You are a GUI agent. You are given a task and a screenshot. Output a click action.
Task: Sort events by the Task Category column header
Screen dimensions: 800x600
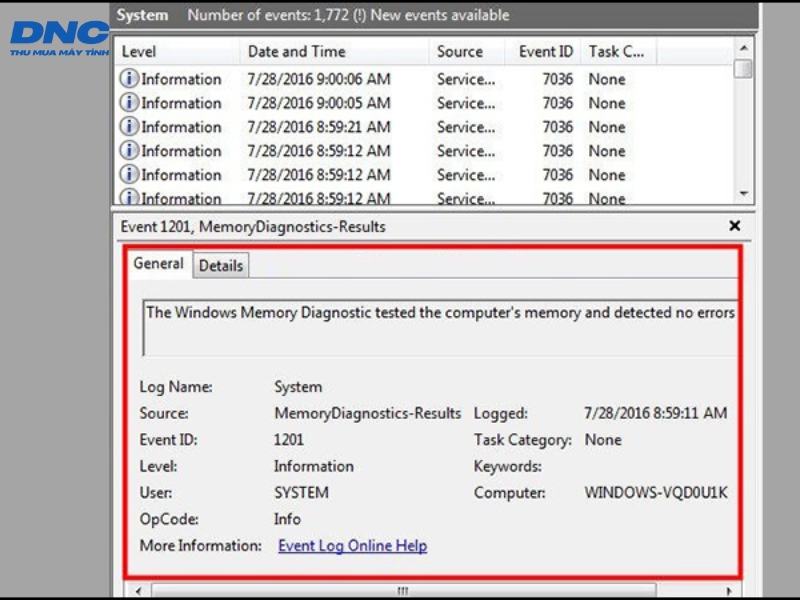coord(618,52)
